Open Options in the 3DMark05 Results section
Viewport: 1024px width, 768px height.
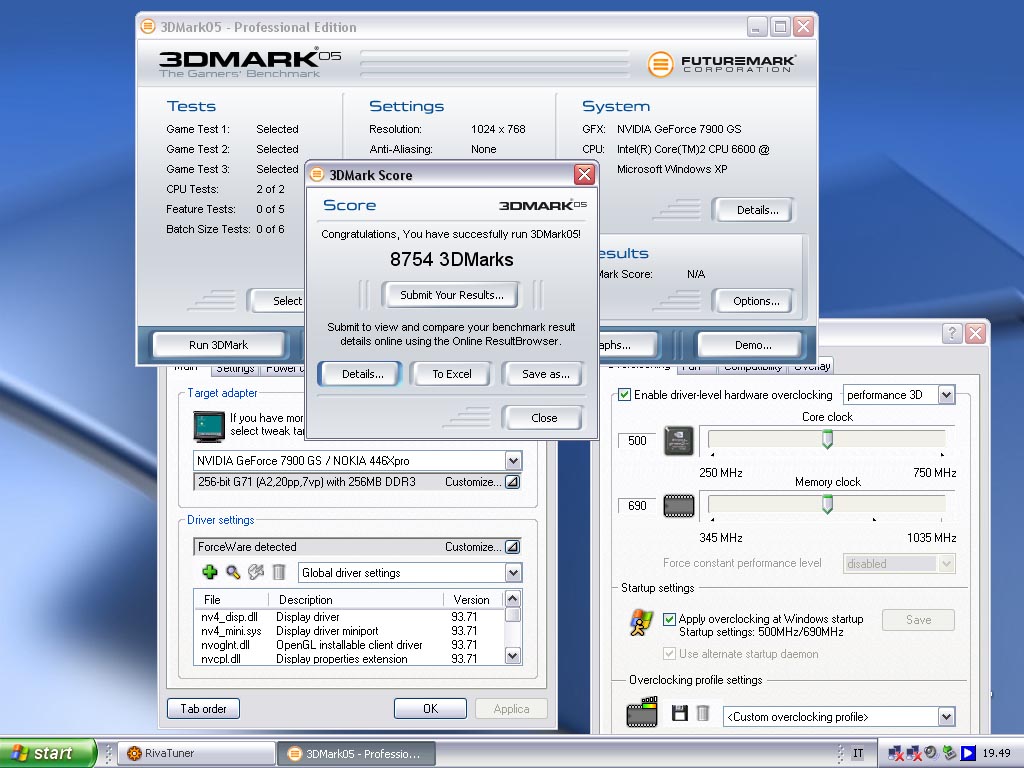pyautogui.click(x=756, y=301)
